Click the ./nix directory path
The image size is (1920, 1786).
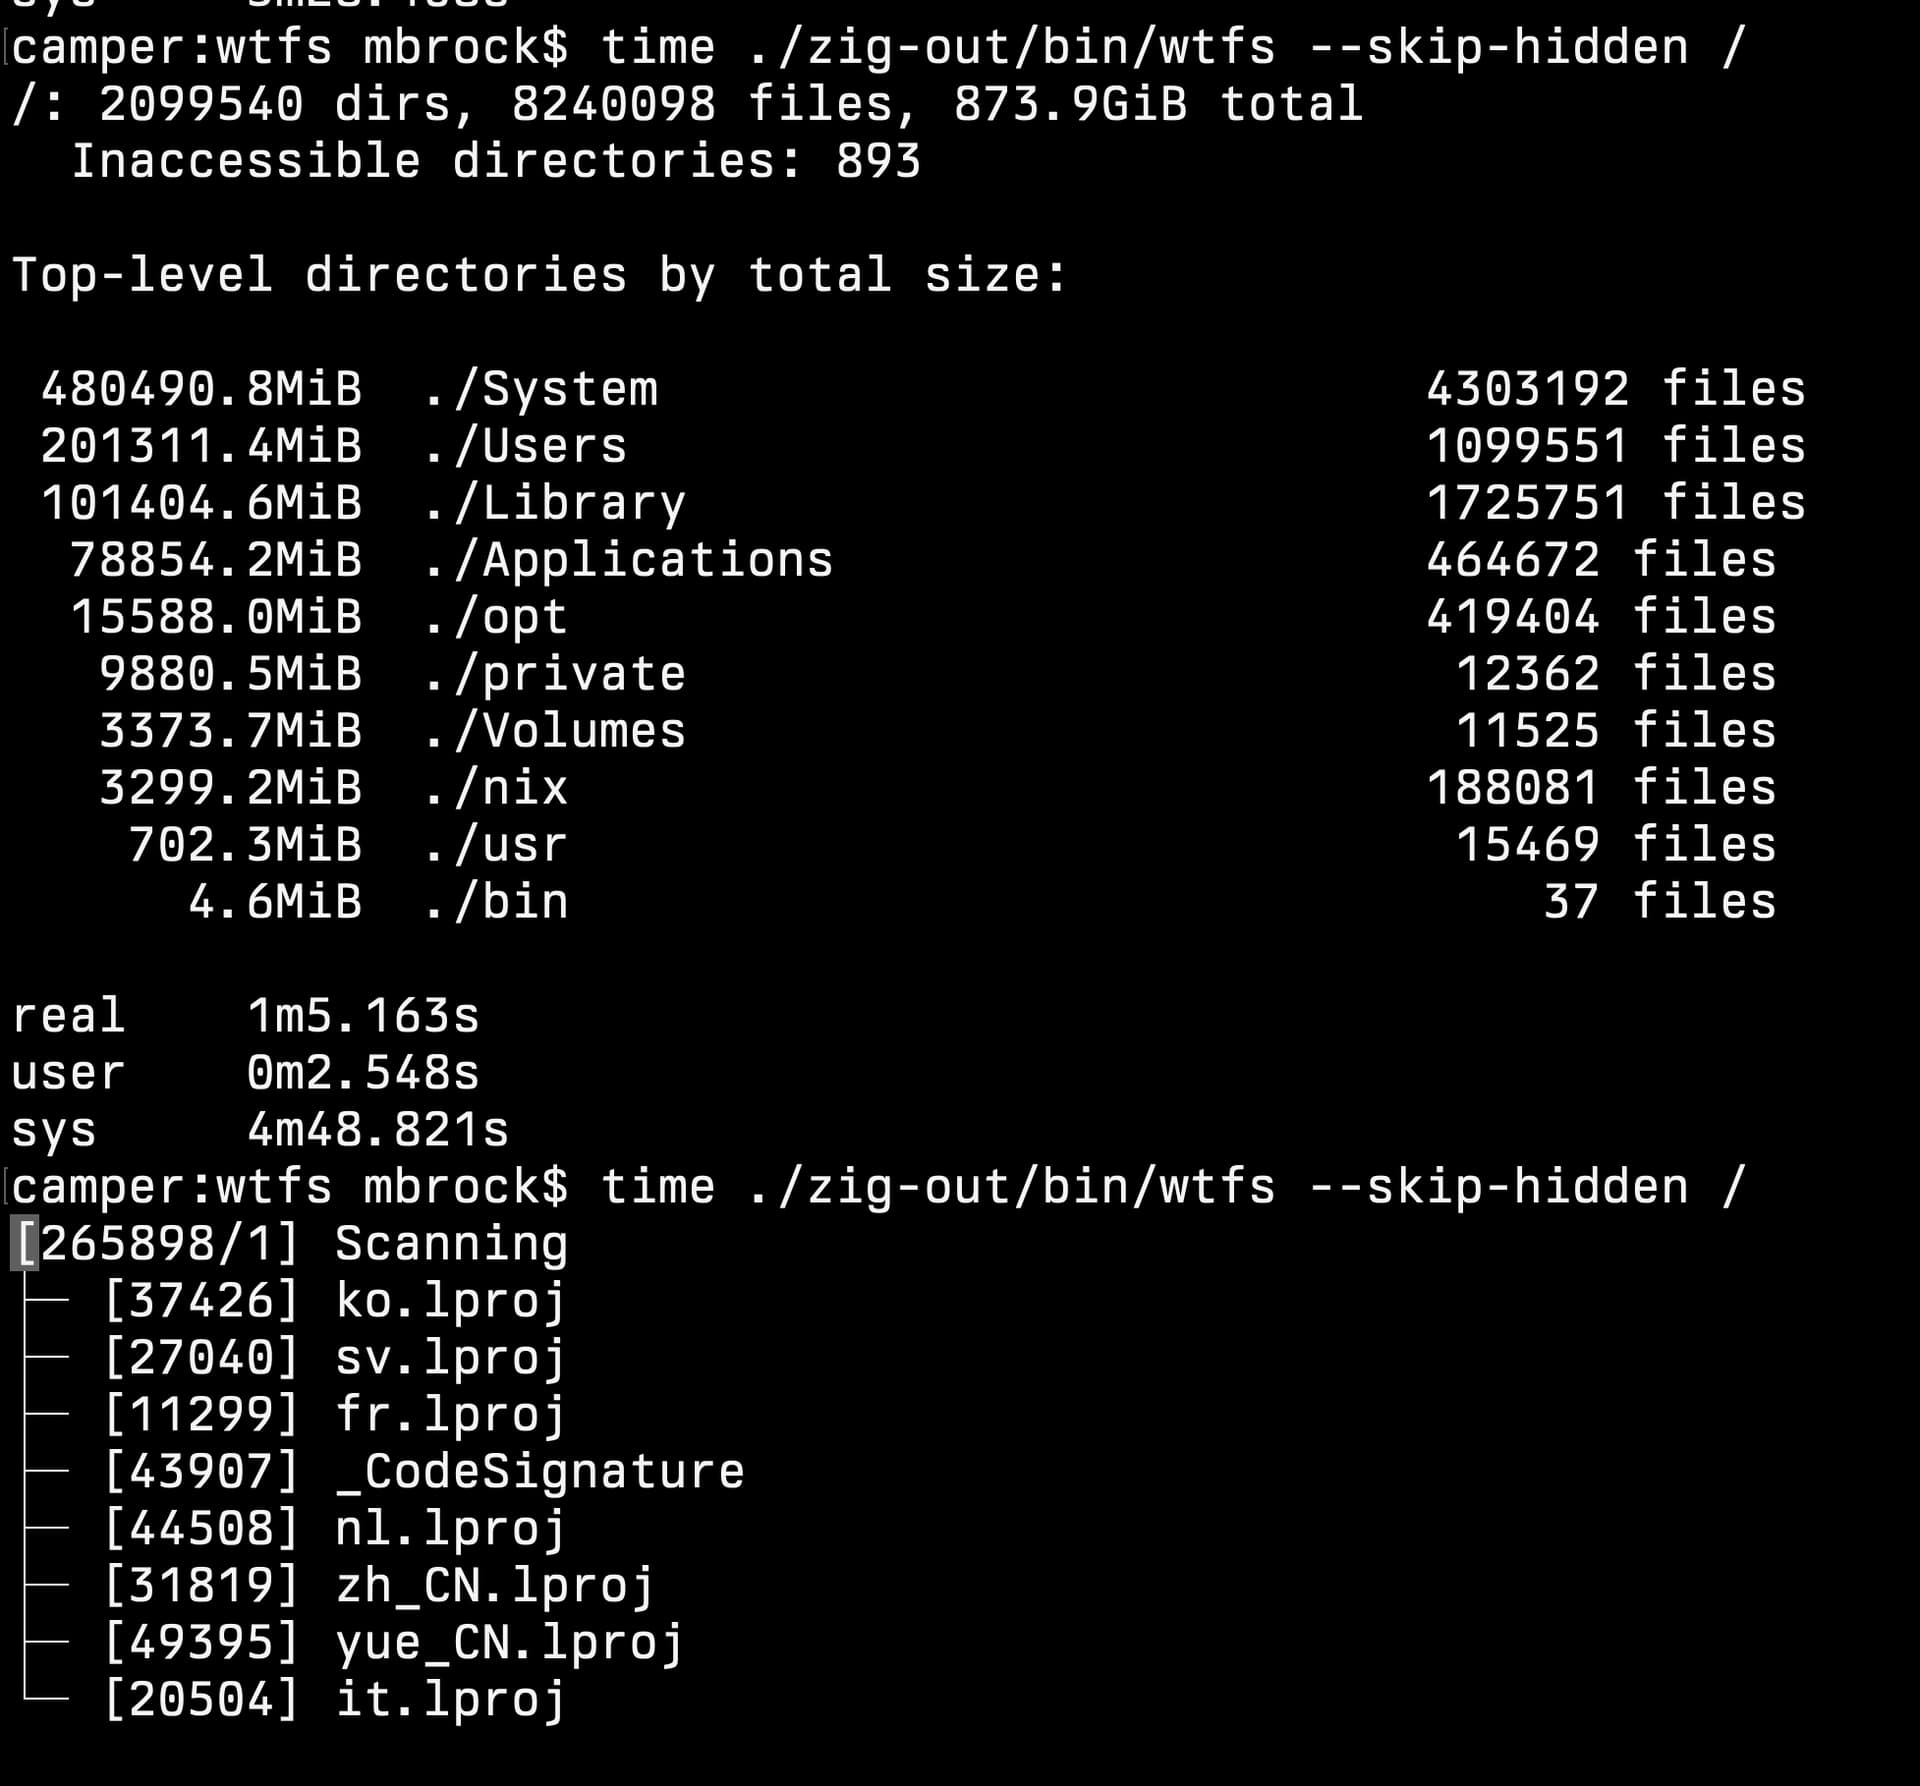coord(495,788)
